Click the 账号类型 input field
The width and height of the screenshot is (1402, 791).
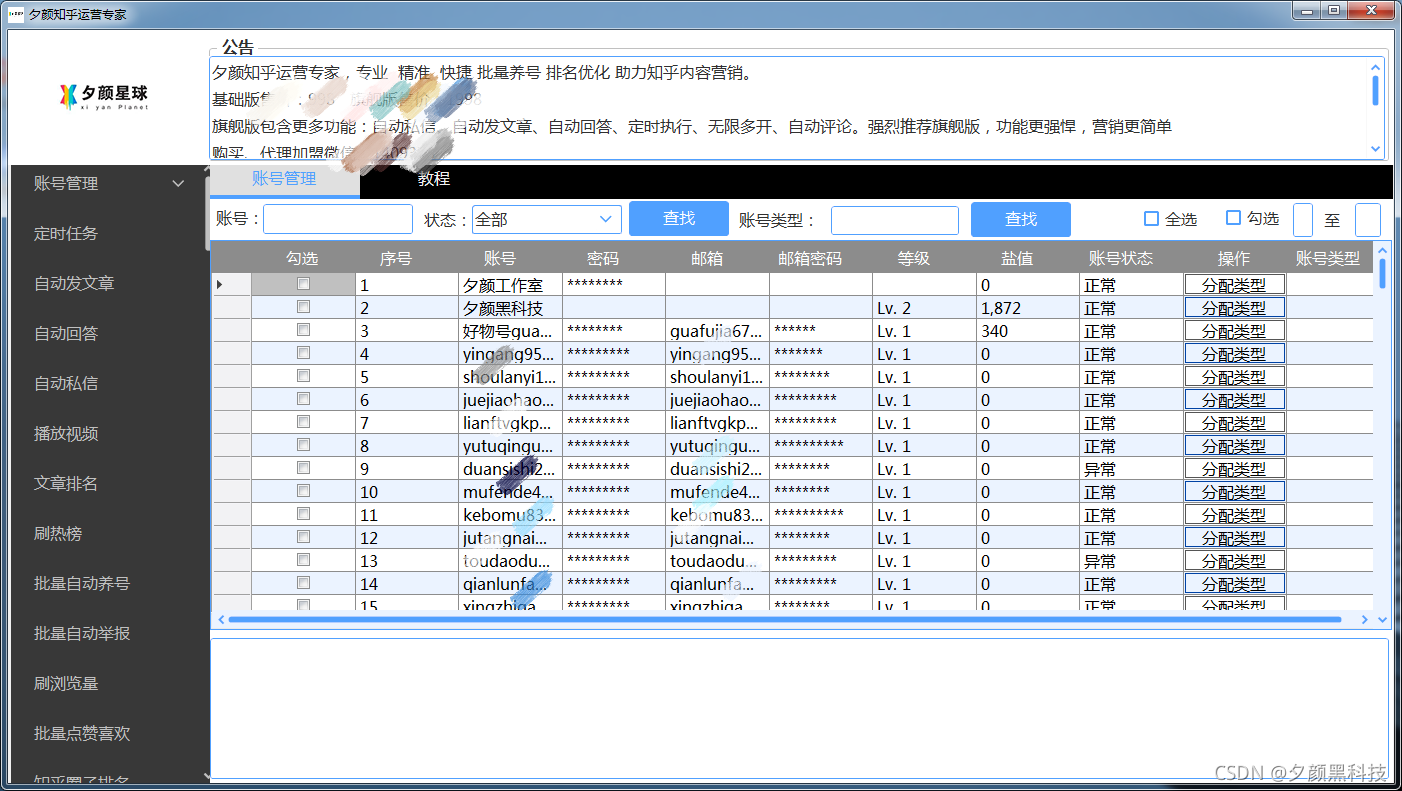click(x=895, y=220)
